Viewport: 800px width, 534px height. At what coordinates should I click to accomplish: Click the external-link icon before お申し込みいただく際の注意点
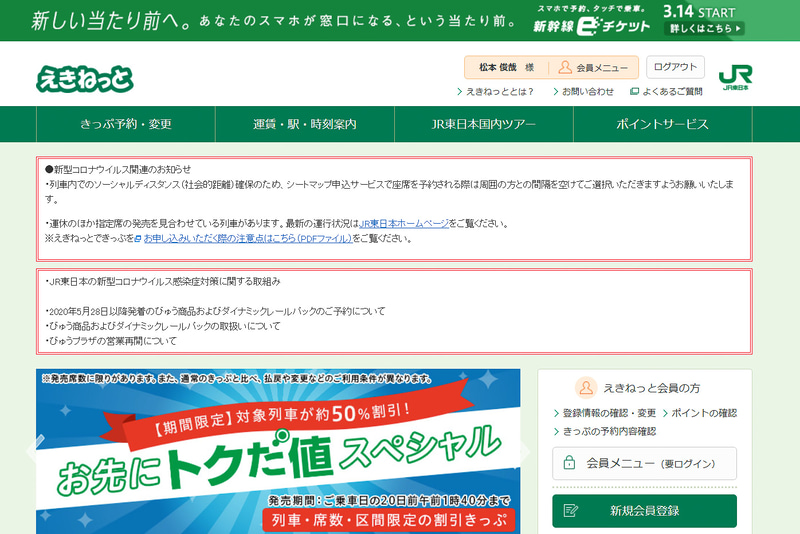click(x=138, y=239)
